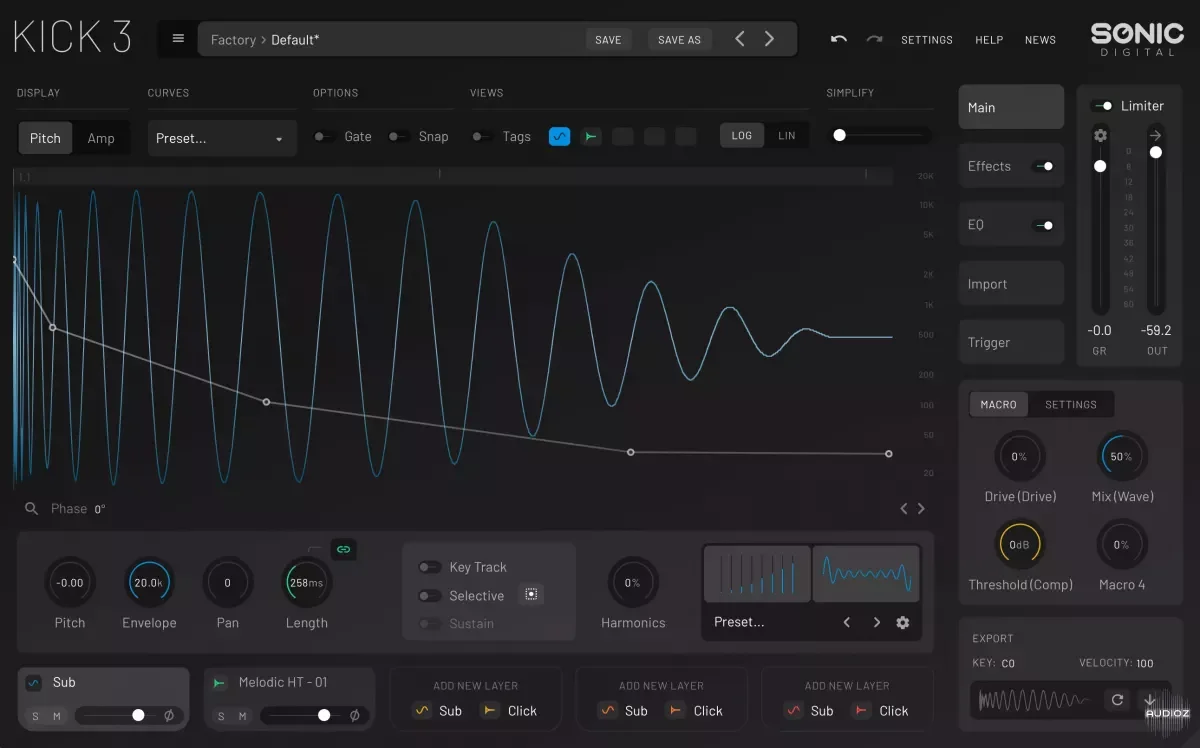Click the redo arrow icon
This screenshot has width=1200, height=748.
tap(874, 39)
